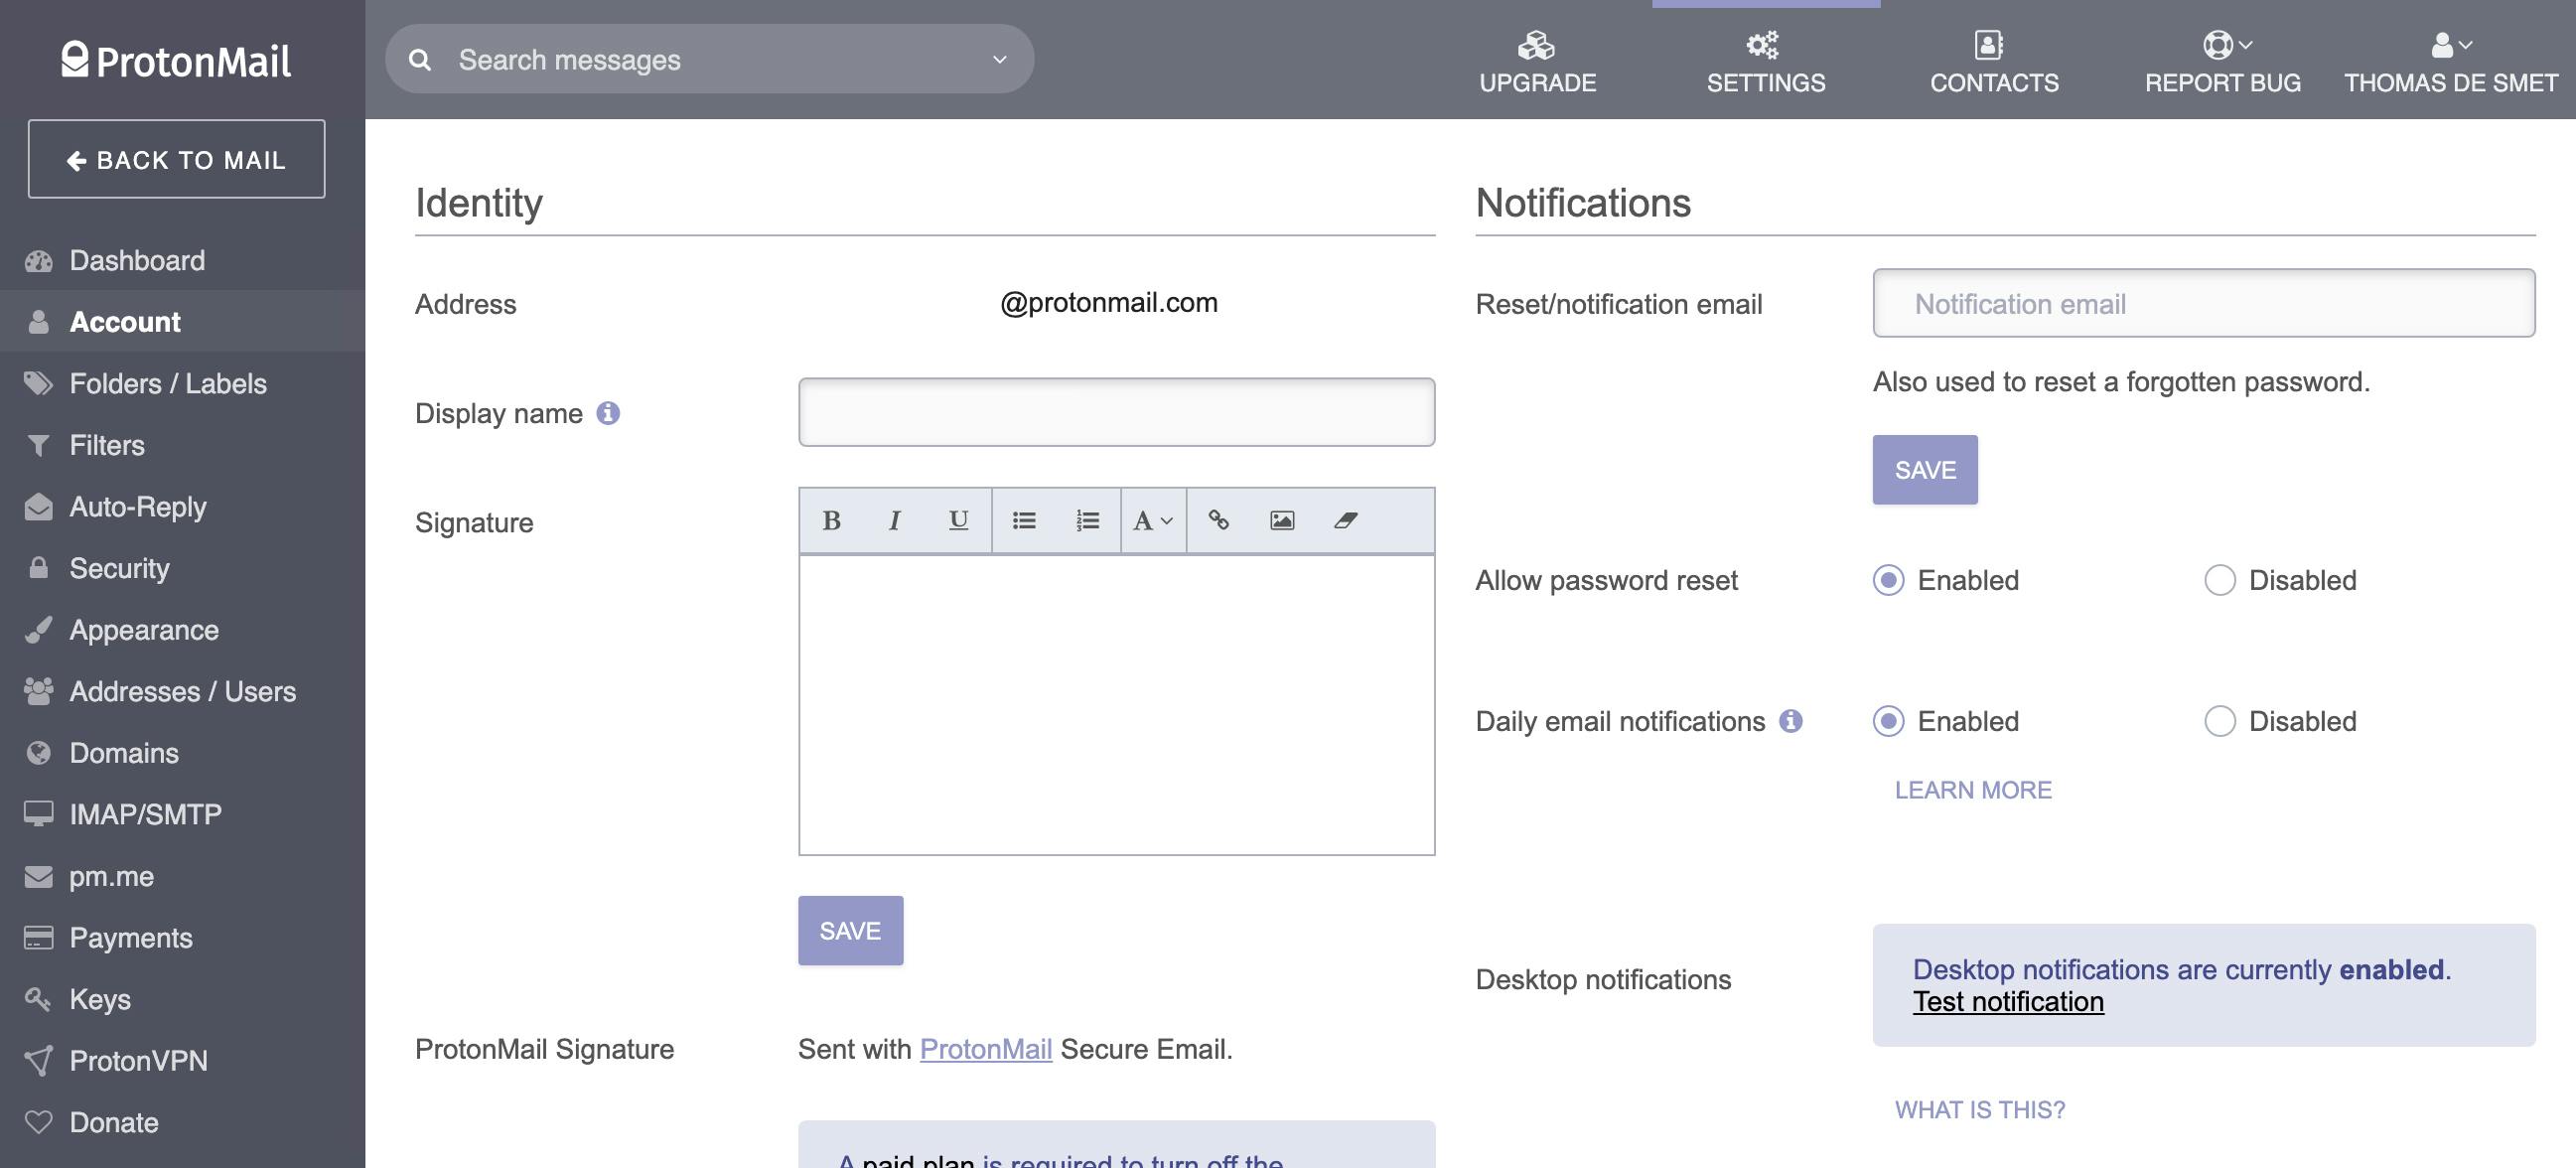This screenshot has width=2576, height=1168.
Task: Click the insert image icon
Action: 1282,520
